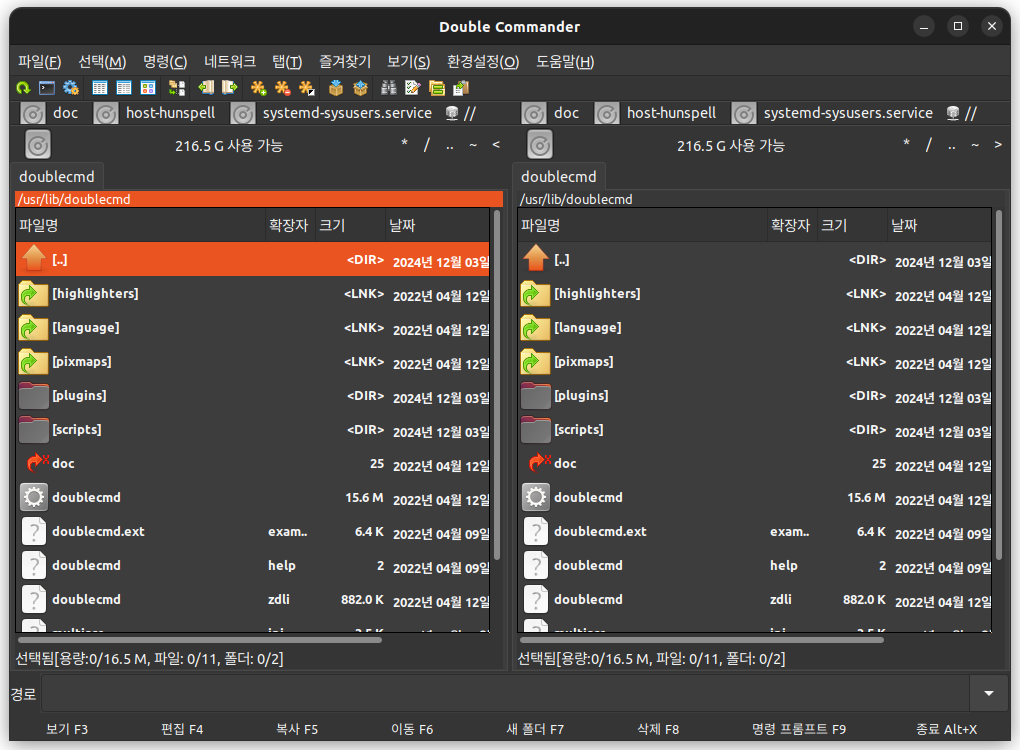Sort left panel by 파일명 column header
Viewport: 1020px width, 750px height.
coord(141,226)
